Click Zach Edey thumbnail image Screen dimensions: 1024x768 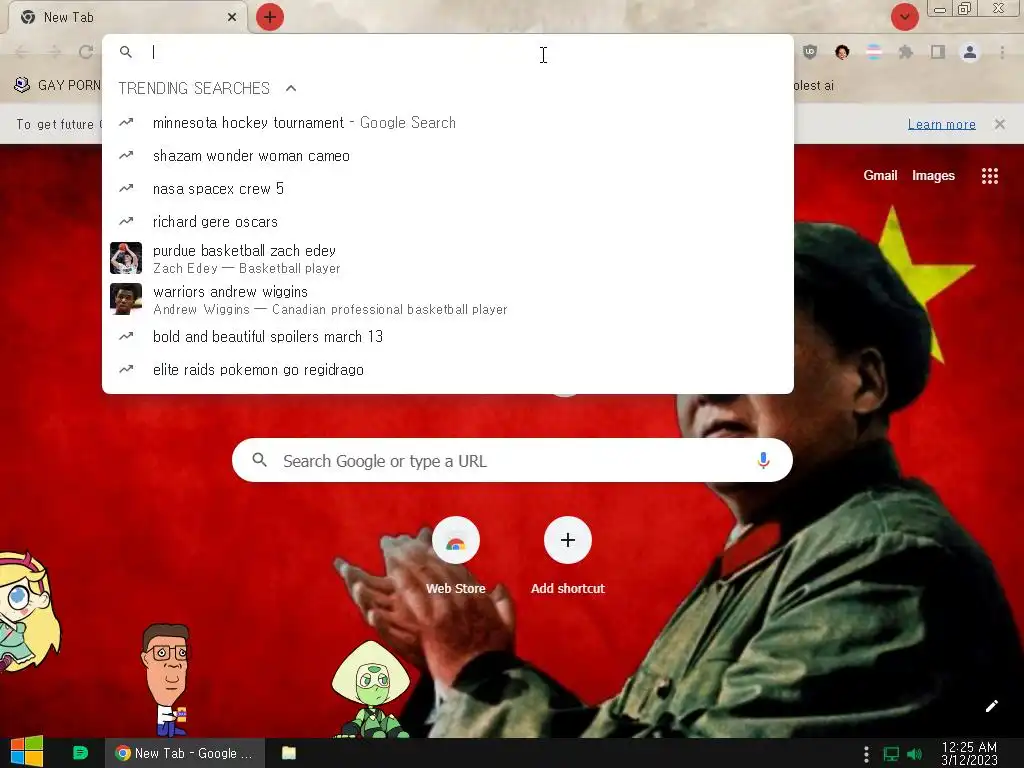[x=126, y=258]
